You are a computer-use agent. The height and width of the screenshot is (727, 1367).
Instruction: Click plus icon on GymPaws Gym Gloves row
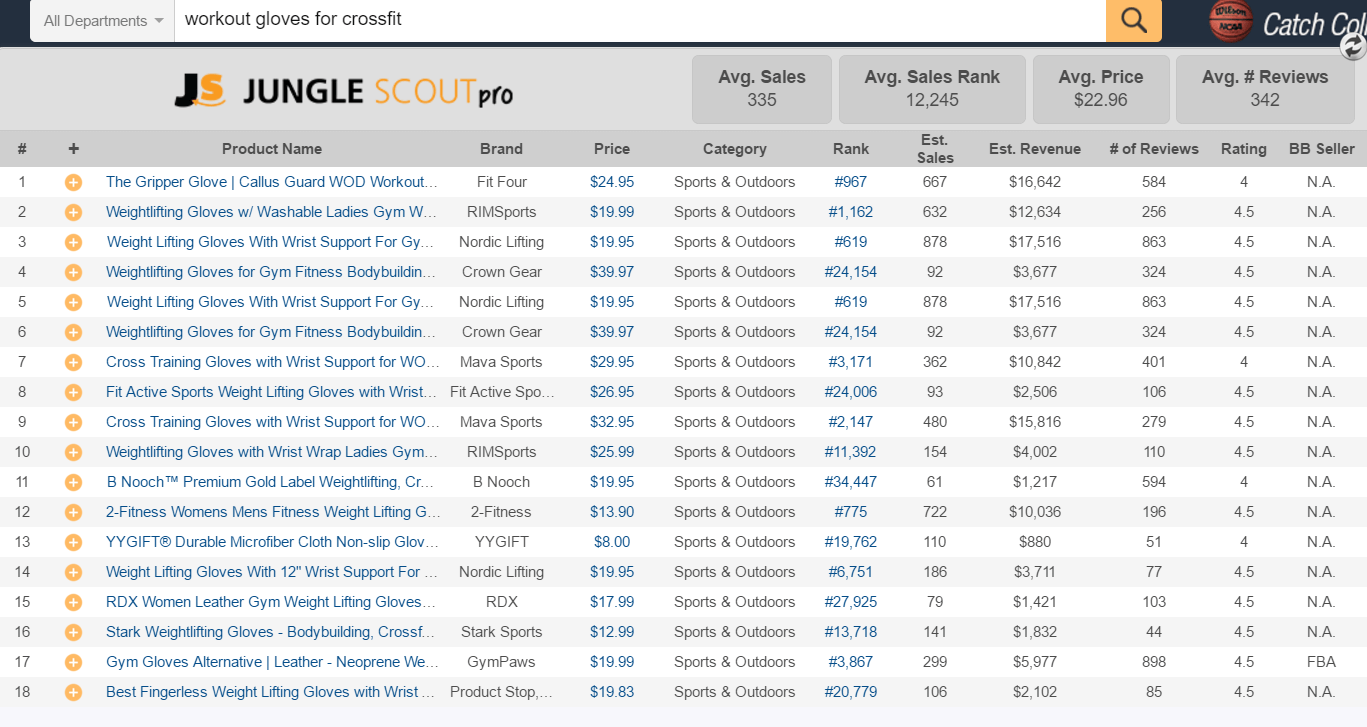pos(73,662)
